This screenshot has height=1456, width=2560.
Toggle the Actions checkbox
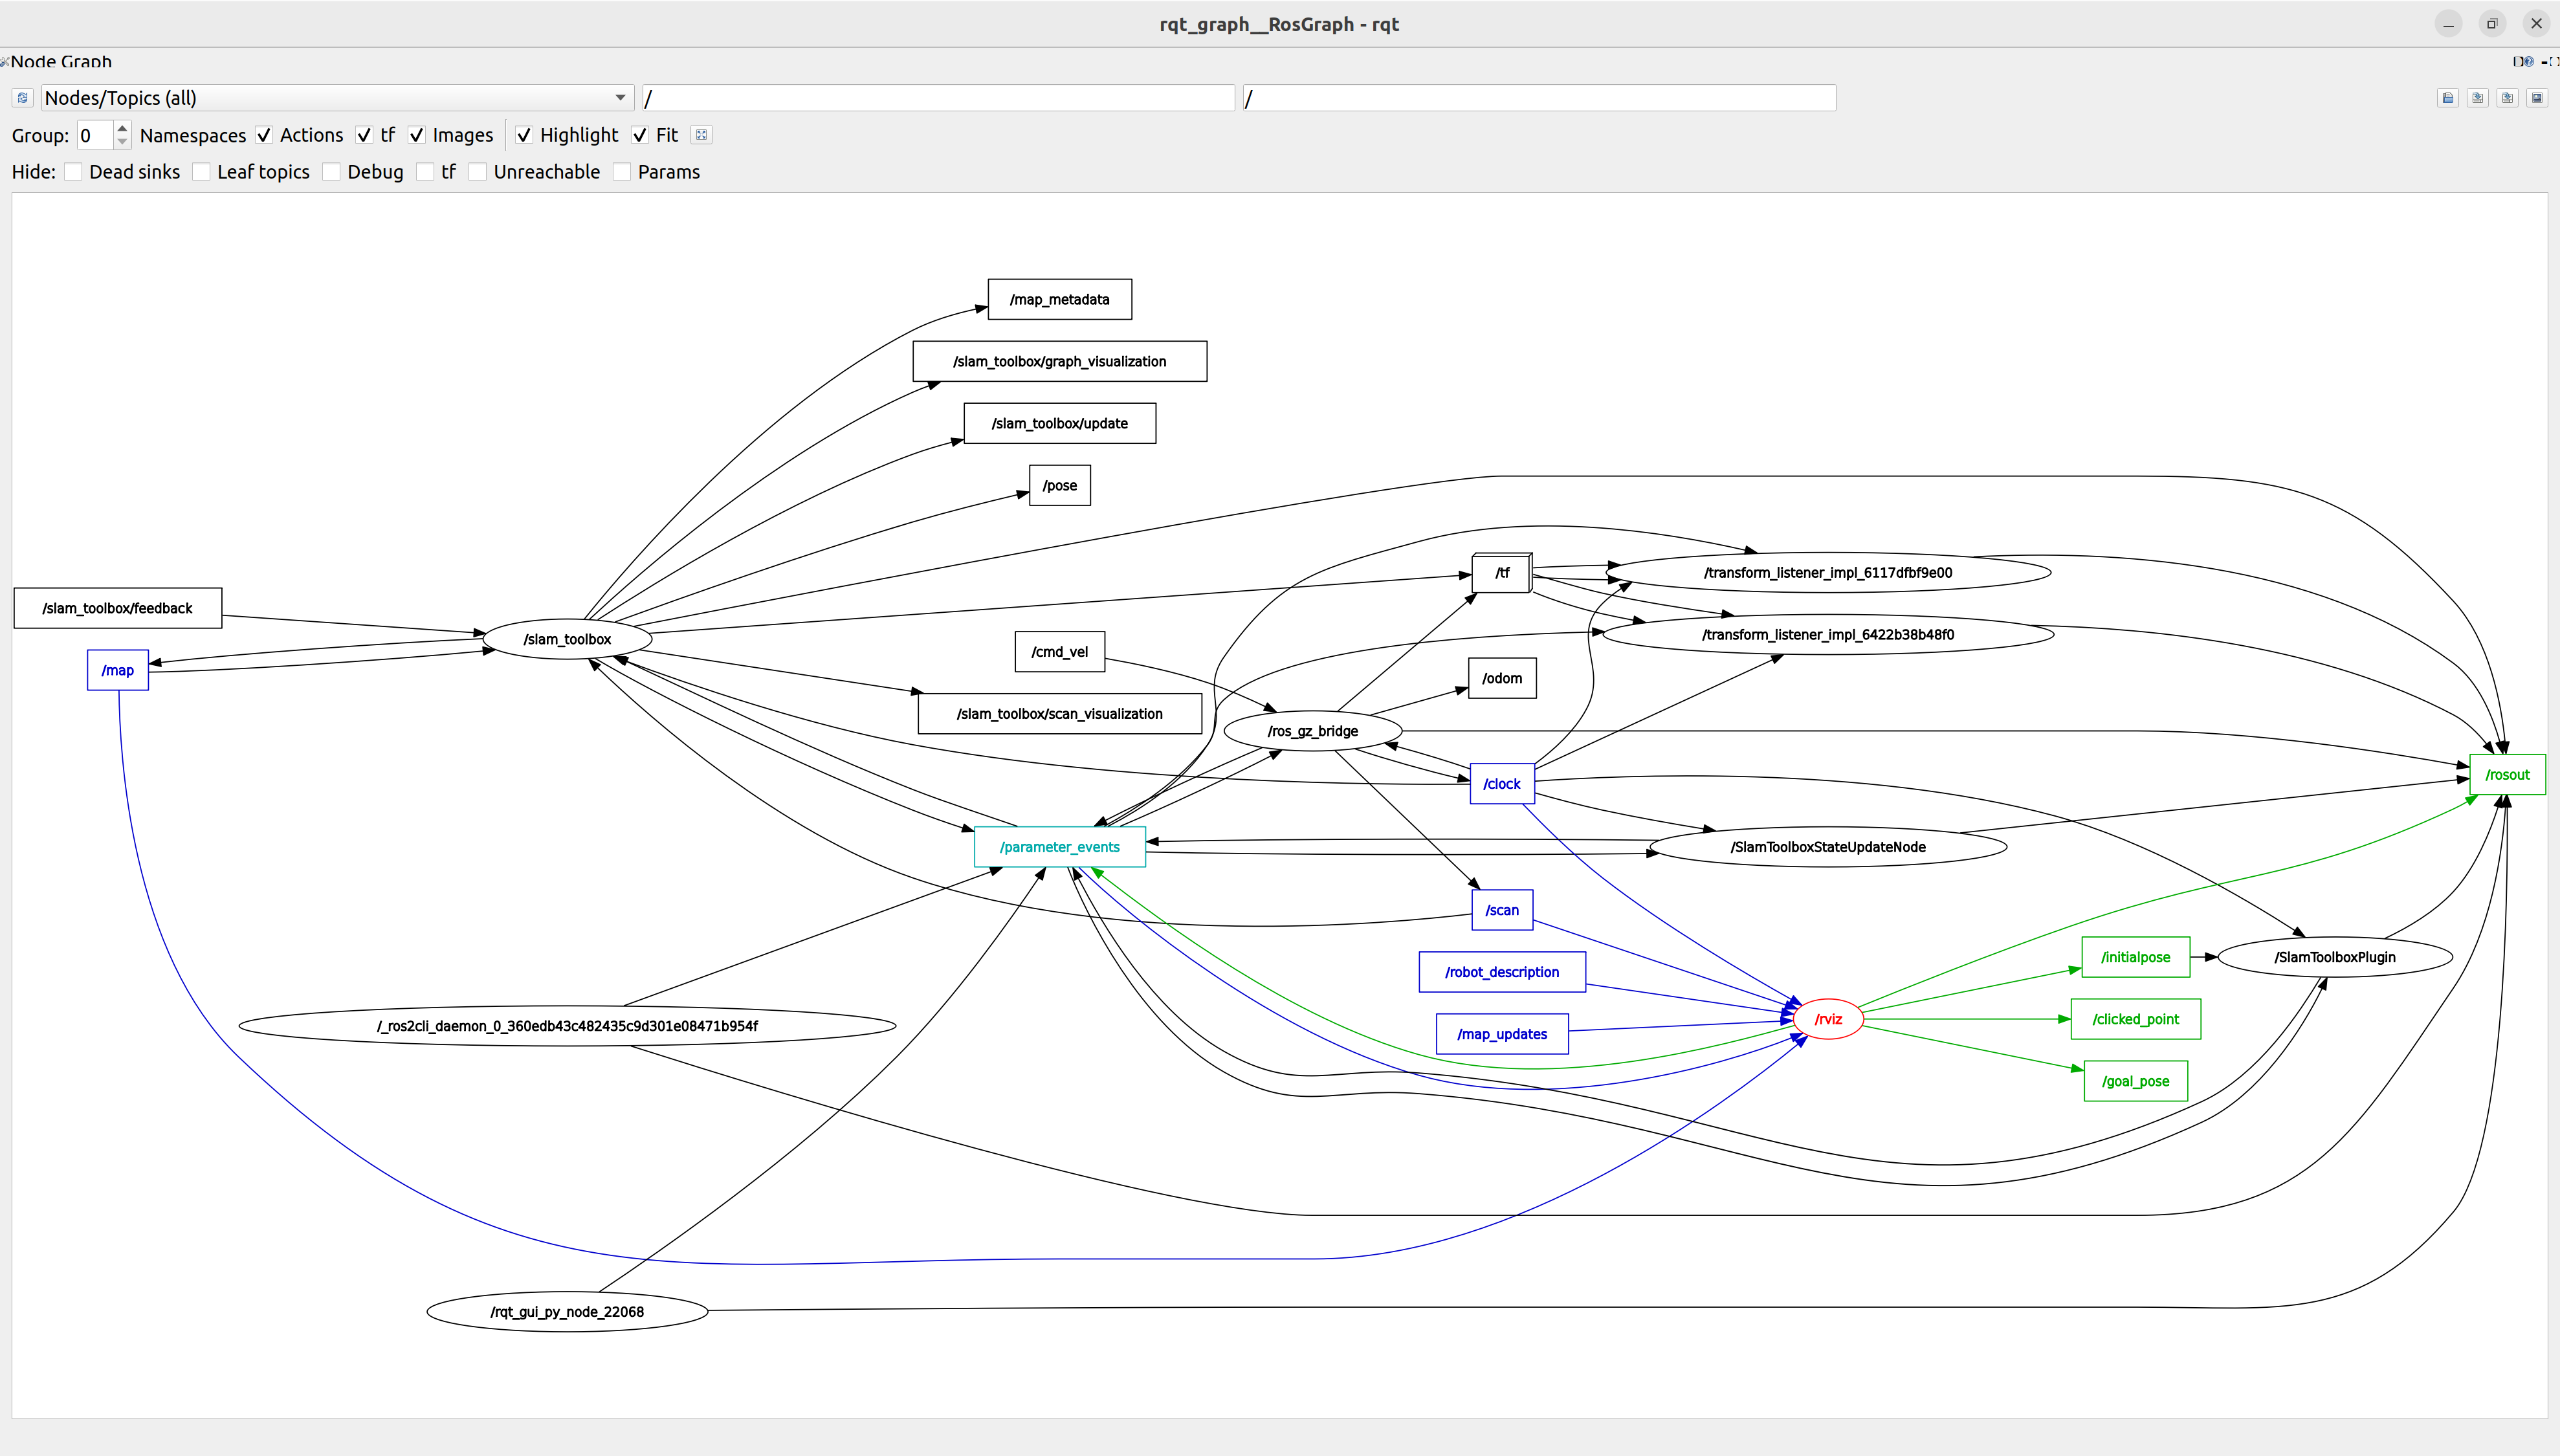[264, 135]
